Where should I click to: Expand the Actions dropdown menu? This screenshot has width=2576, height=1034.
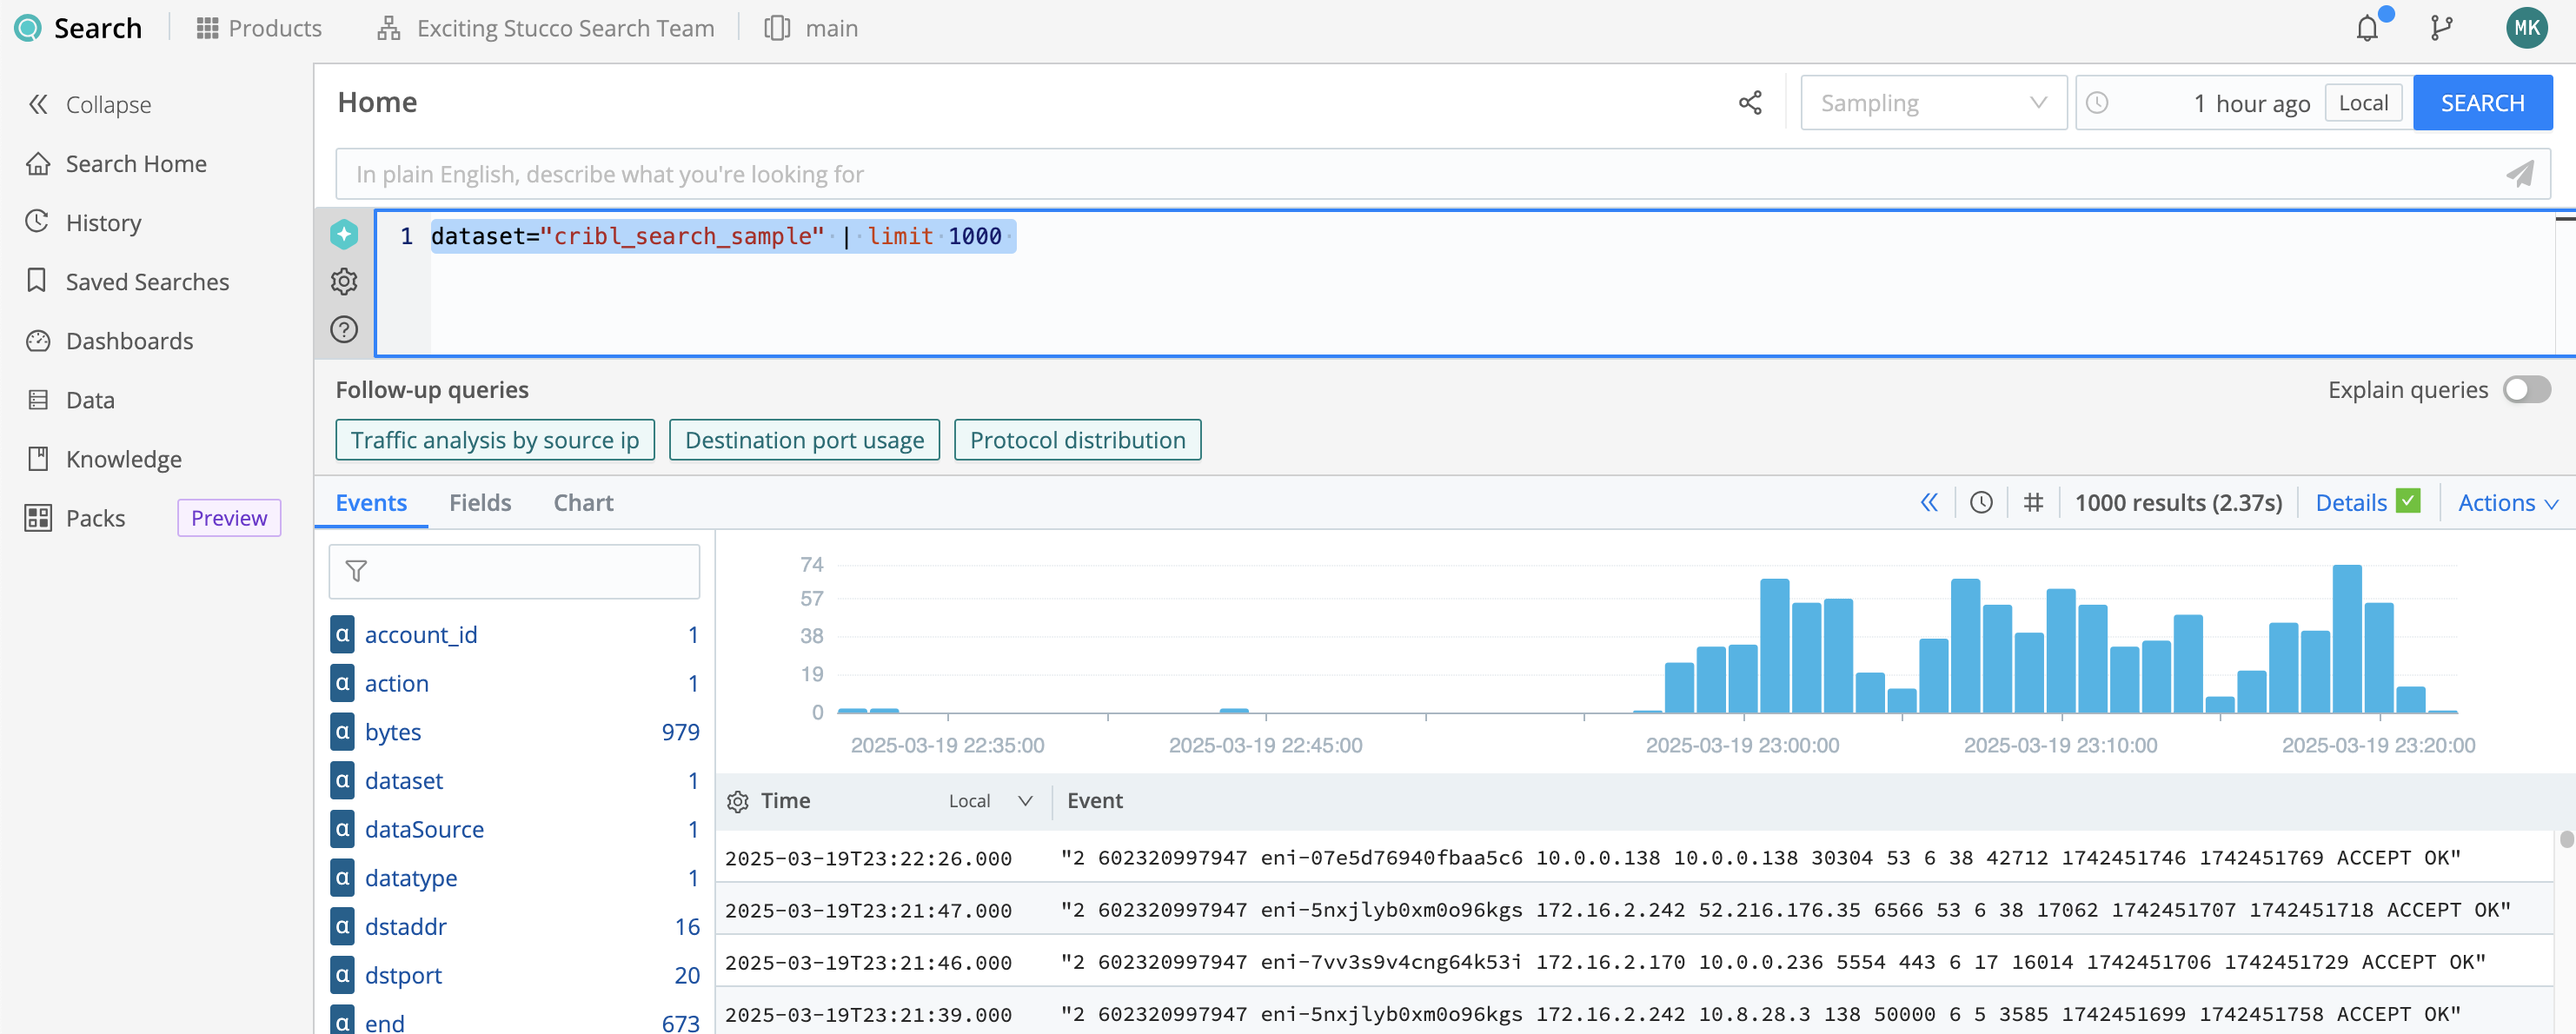(2507, 503)
